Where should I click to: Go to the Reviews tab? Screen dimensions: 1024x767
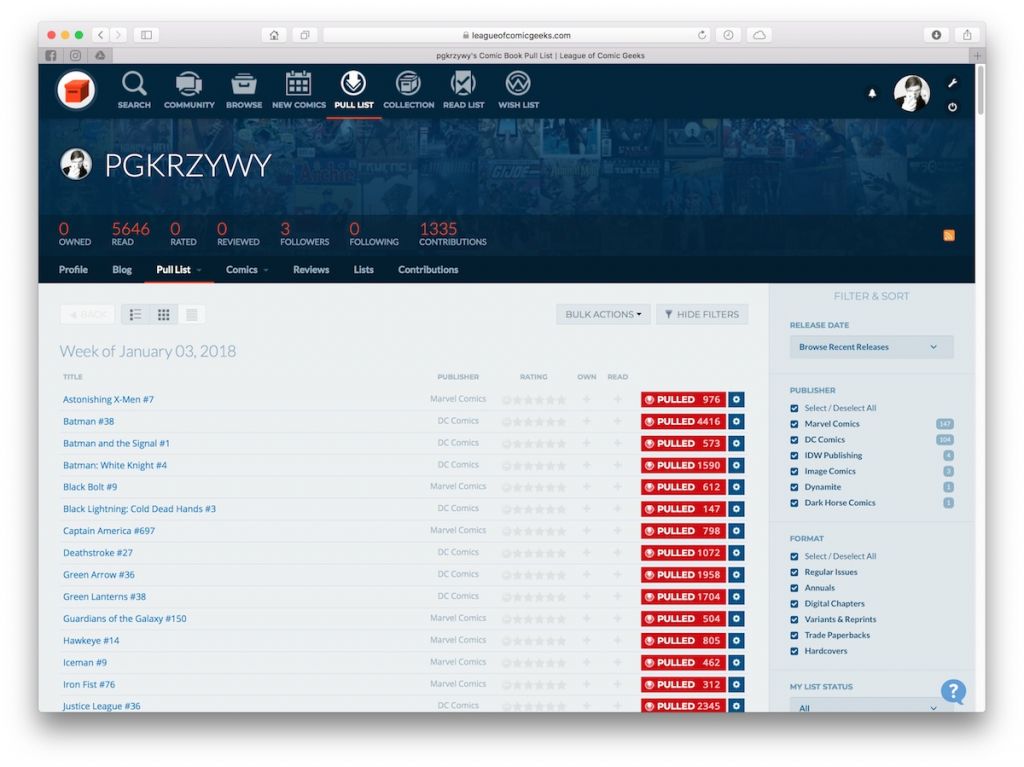click(x=311, y=270)
